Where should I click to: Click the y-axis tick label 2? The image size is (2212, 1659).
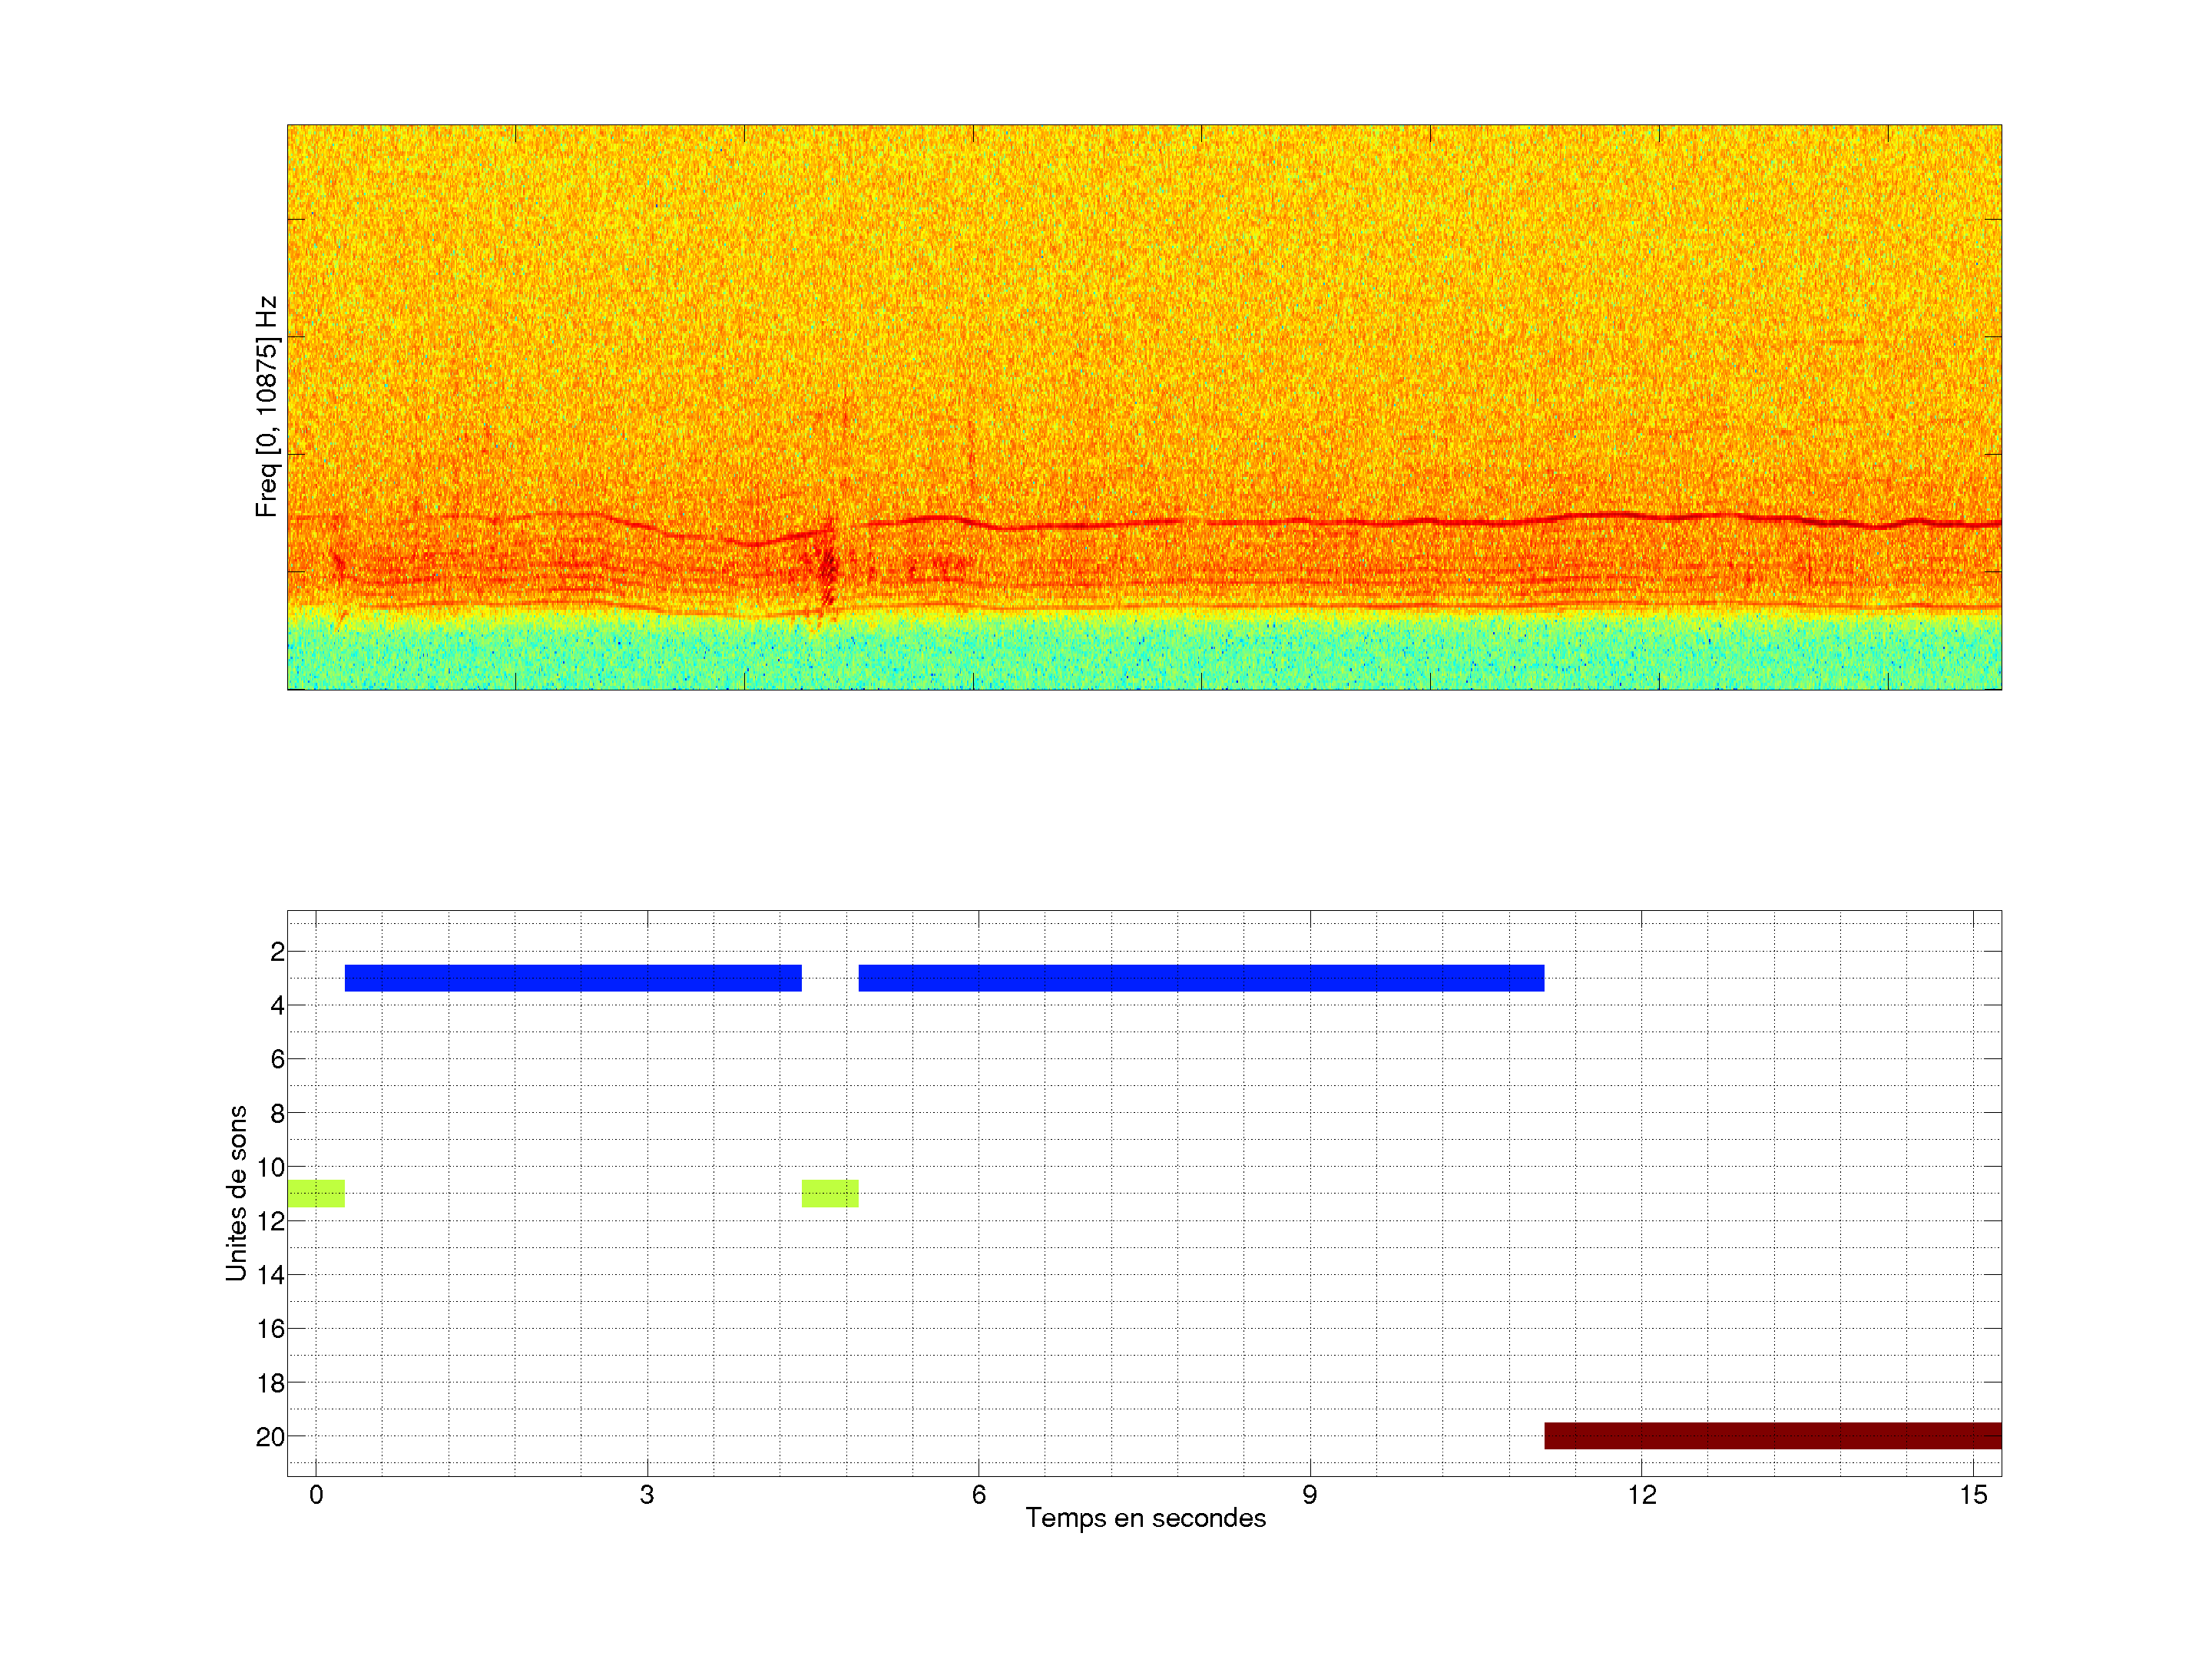pos(277,952)
